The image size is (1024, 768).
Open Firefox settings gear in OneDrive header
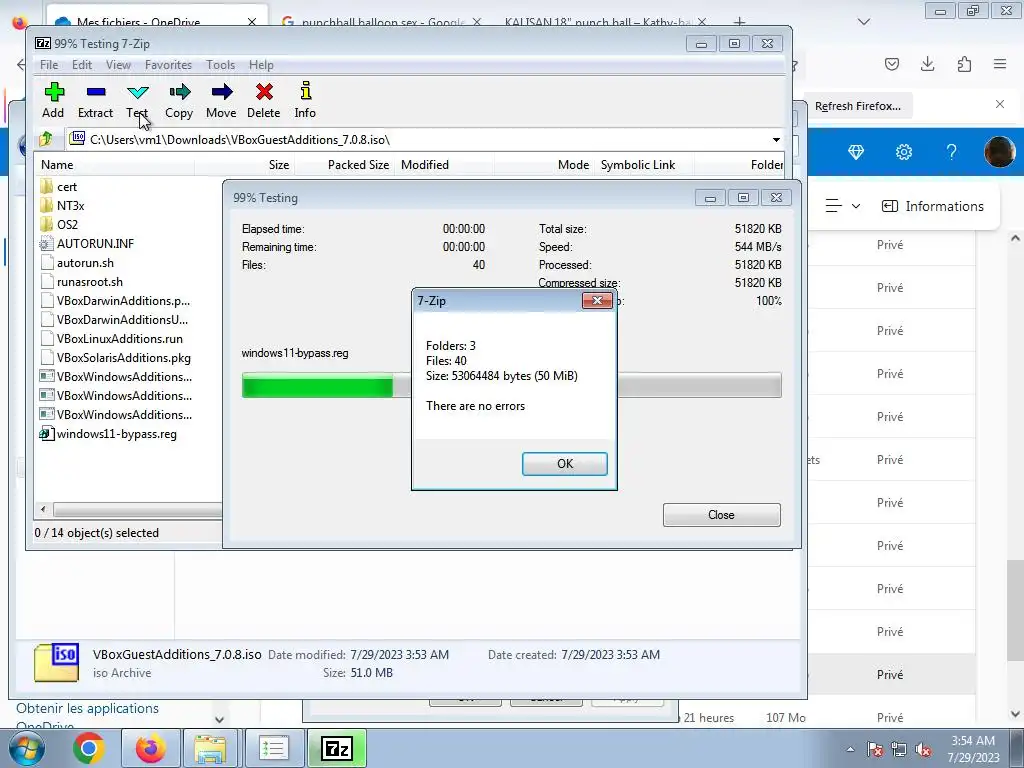click(904, 152)
